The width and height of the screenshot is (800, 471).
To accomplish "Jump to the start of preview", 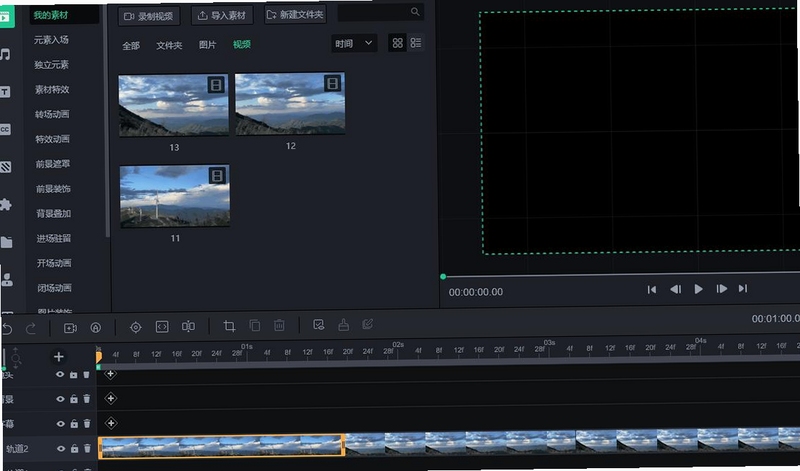I will (x=652, y=289).
